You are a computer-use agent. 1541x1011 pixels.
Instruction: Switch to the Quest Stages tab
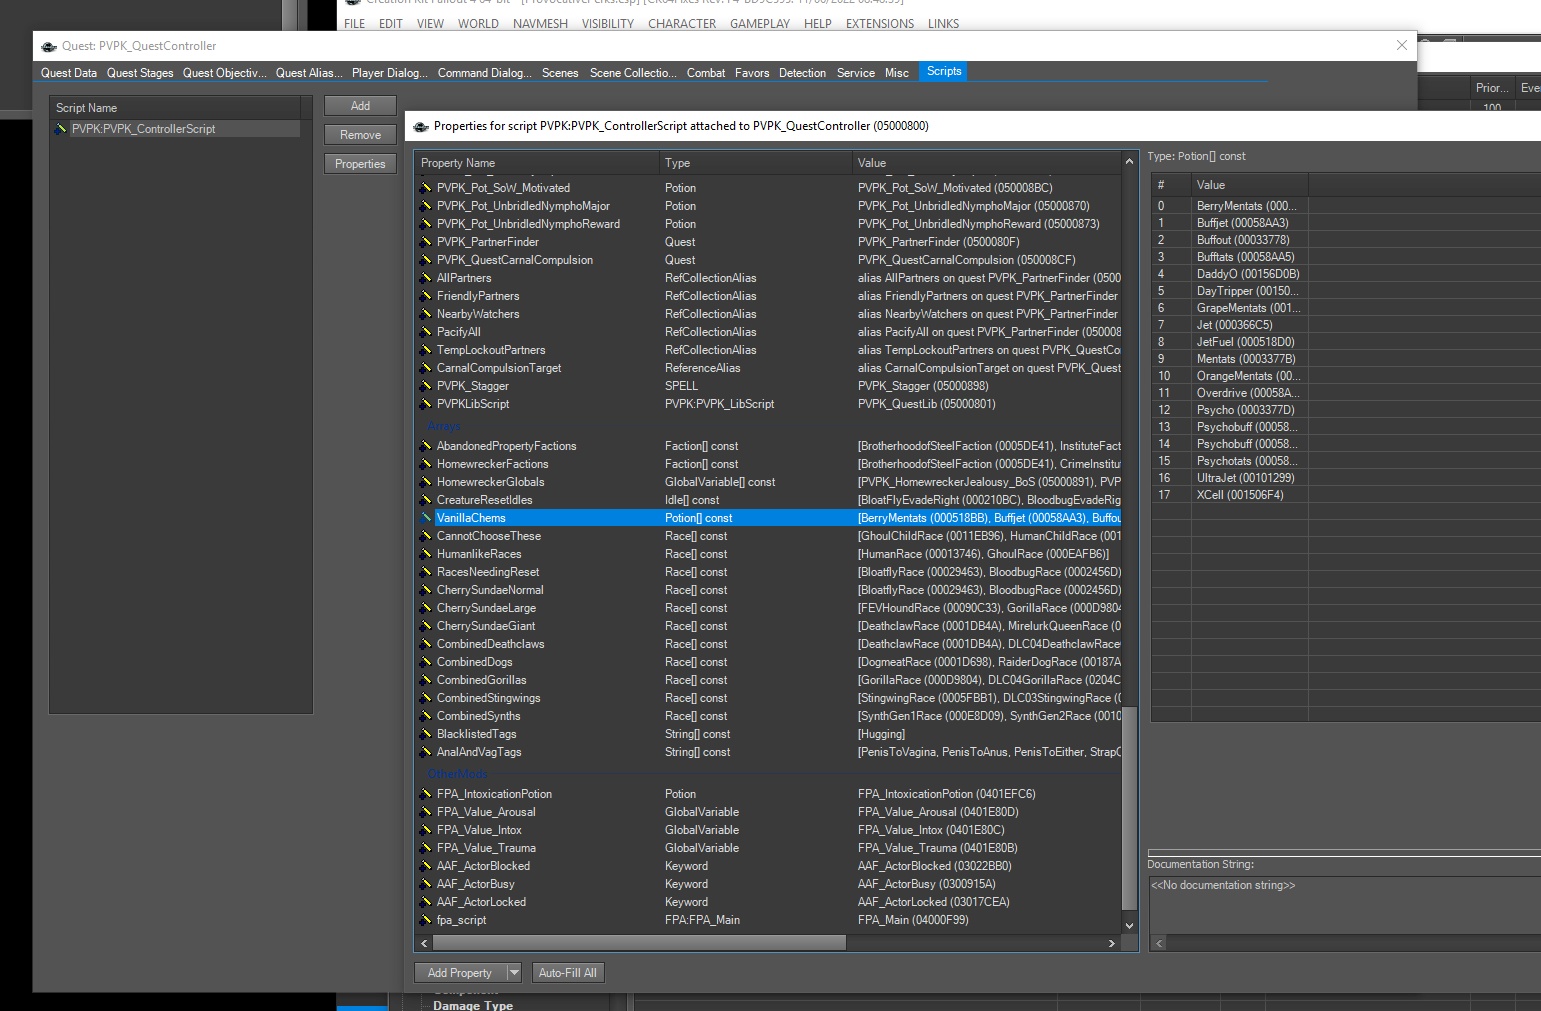(x=140, y=73)
